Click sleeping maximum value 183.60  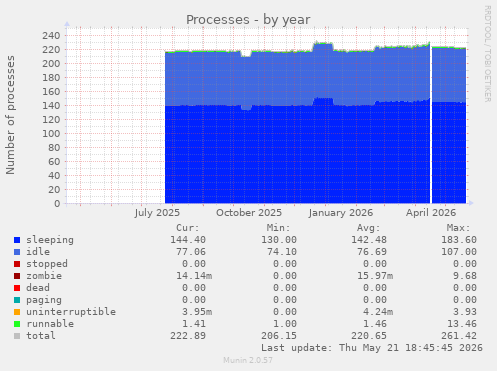pyautogui.click(x=459, y=240)
